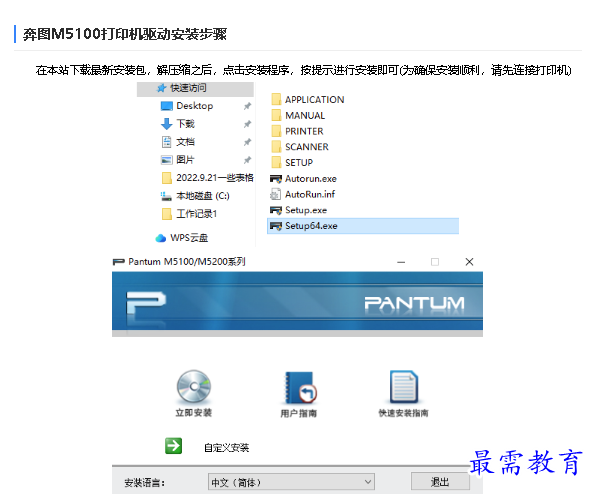This screenshot has height=494, width=591.
Task: Open 图片 in quick access
Action: (185, 160)
